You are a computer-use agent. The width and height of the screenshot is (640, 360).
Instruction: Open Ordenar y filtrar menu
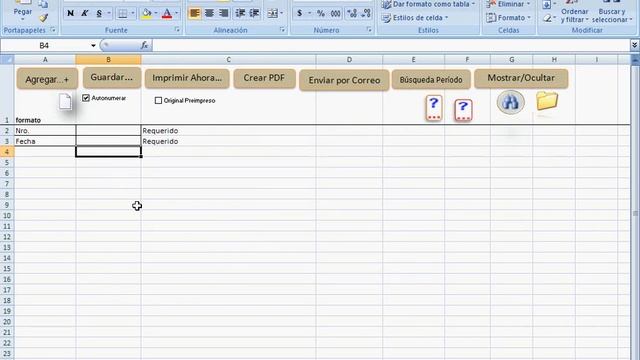574,16
